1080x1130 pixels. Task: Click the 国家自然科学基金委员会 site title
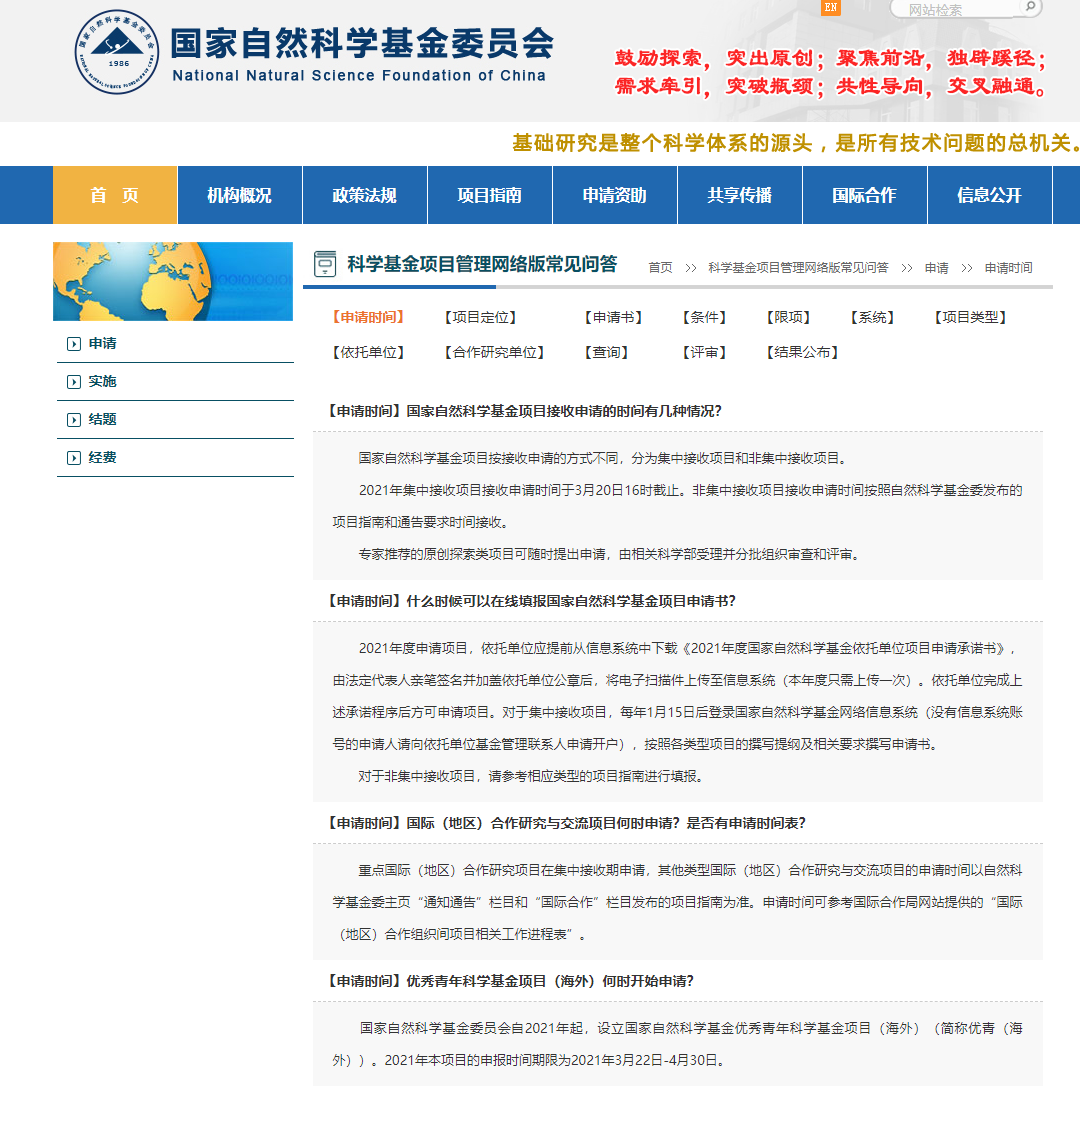[362, 43]
